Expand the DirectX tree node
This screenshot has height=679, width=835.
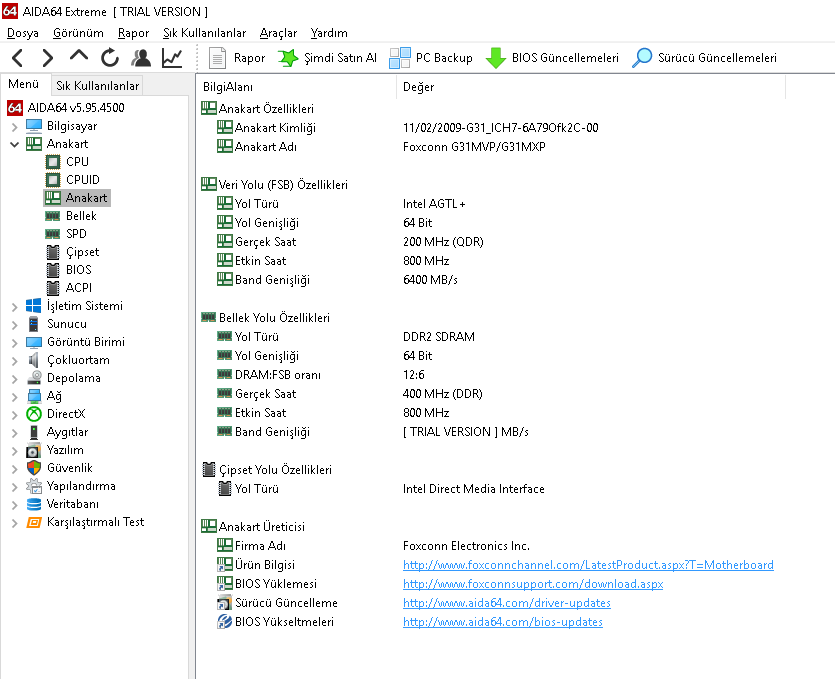point(14,415)
